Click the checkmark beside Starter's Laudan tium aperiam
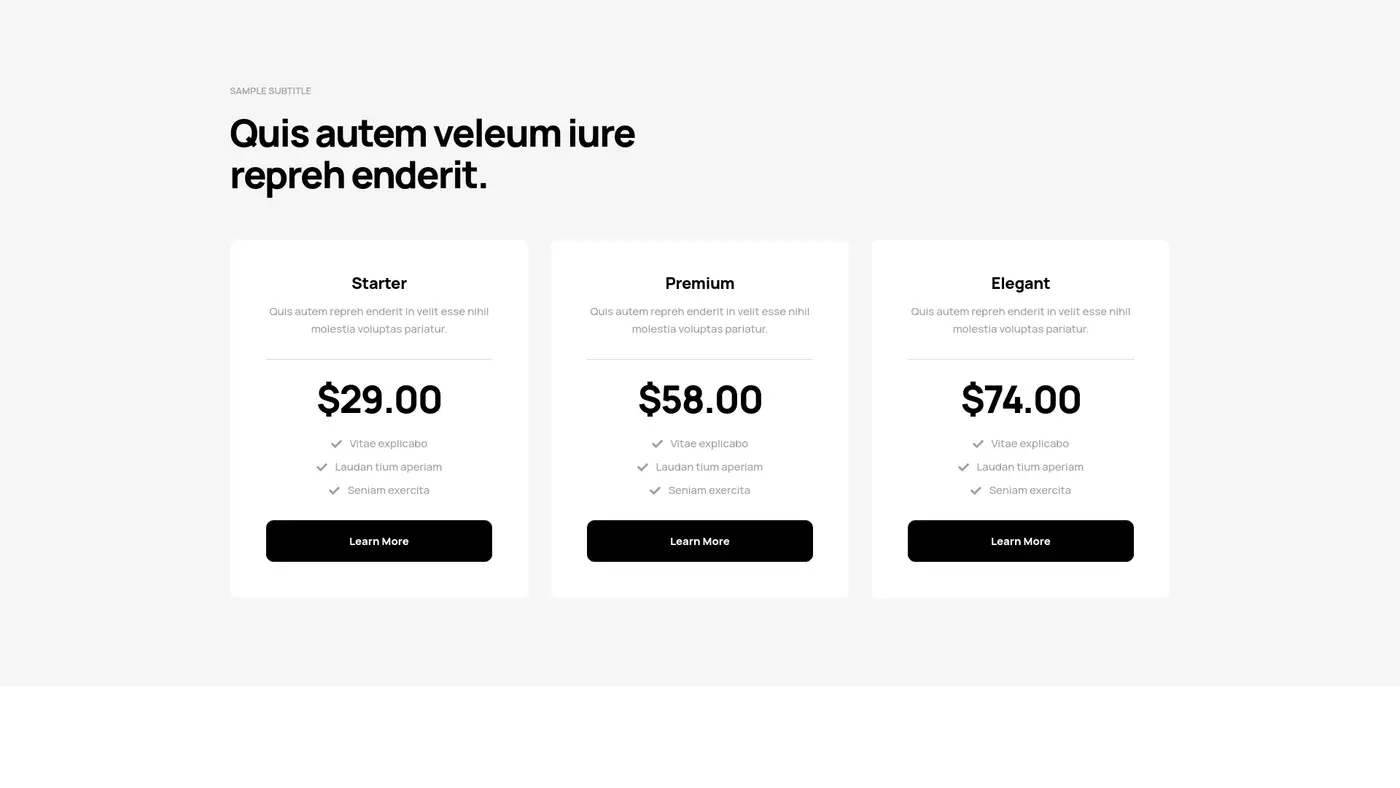 pos(321,466)
